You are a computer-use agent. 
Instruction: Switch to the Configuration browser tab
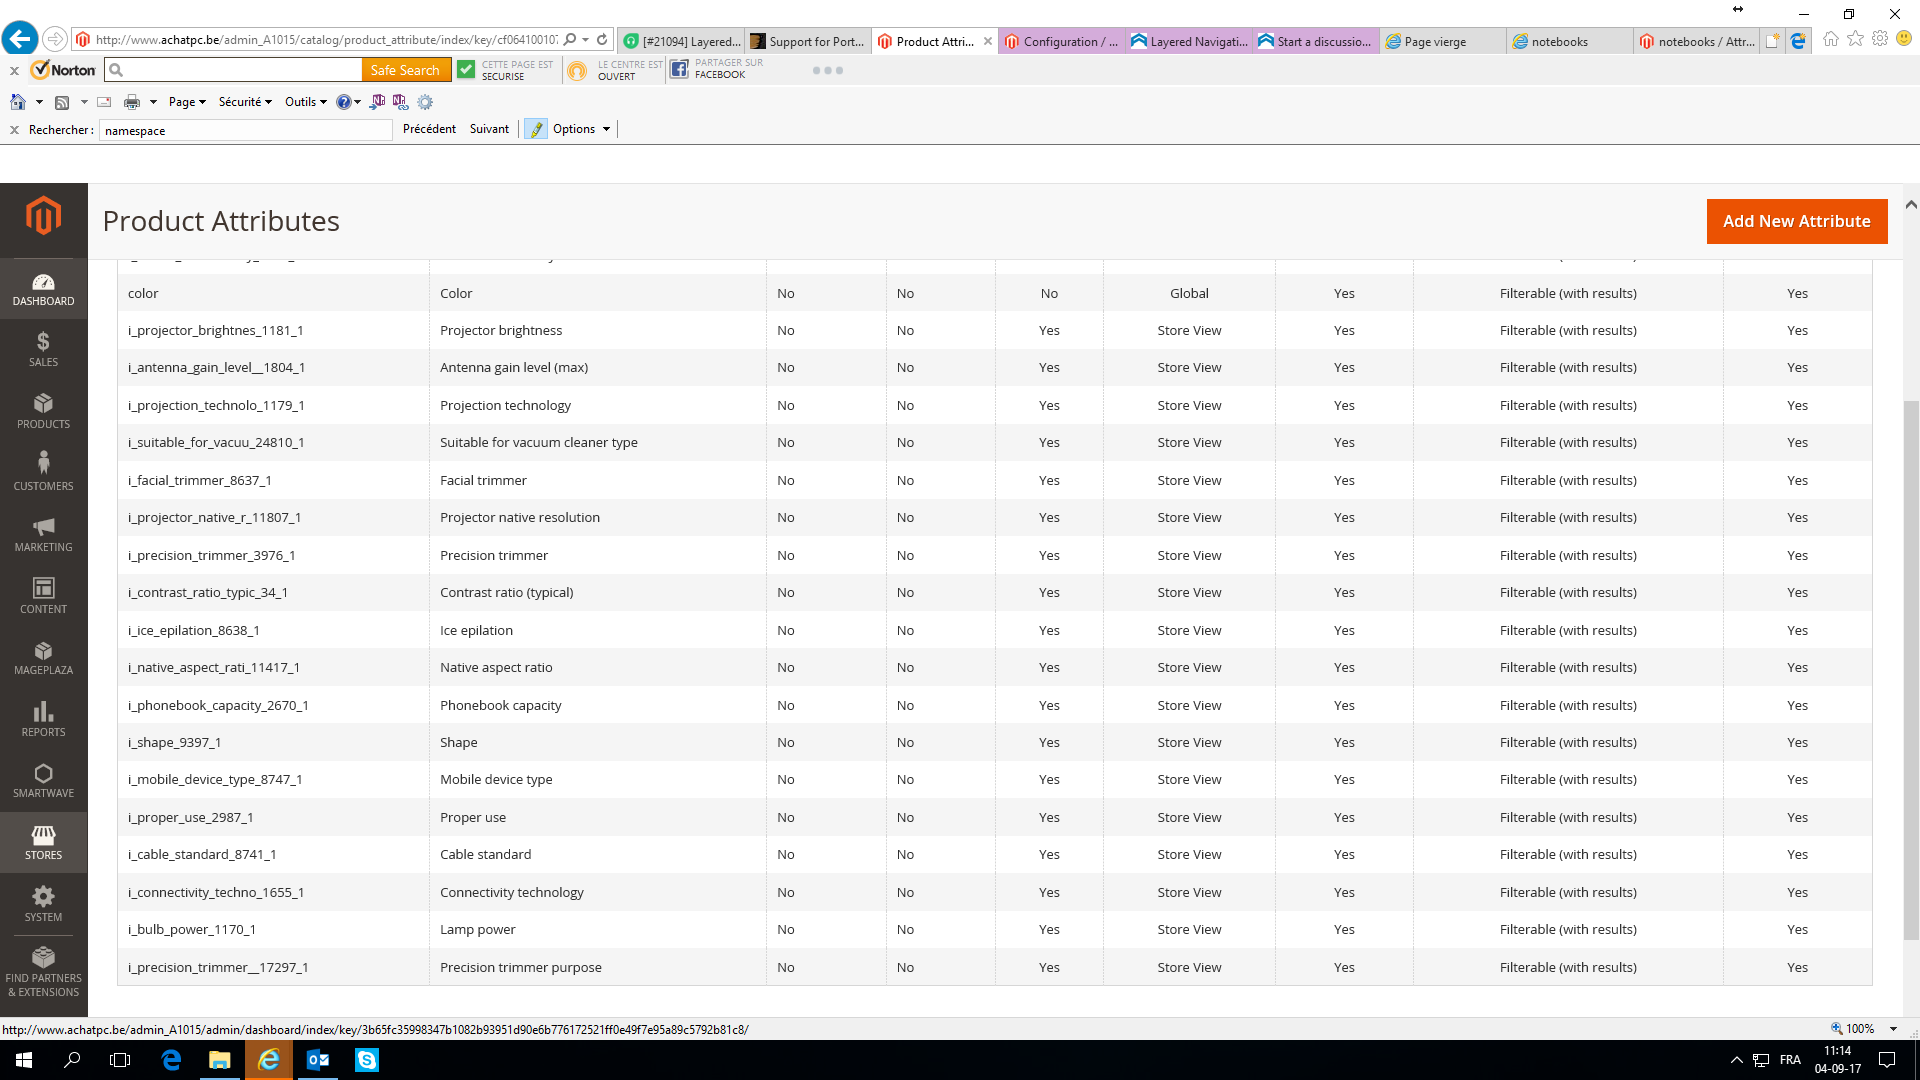coord(1061,41)
